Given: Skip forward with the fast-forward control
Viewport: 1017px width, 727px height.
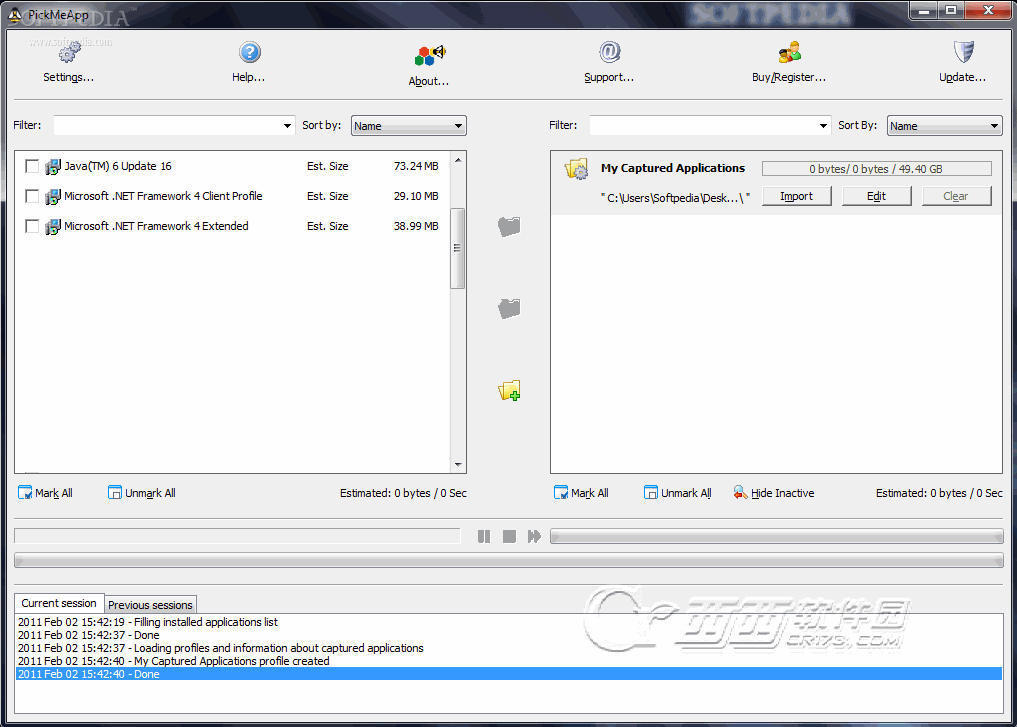Looking at the screenshot, I should click(534, 536).
